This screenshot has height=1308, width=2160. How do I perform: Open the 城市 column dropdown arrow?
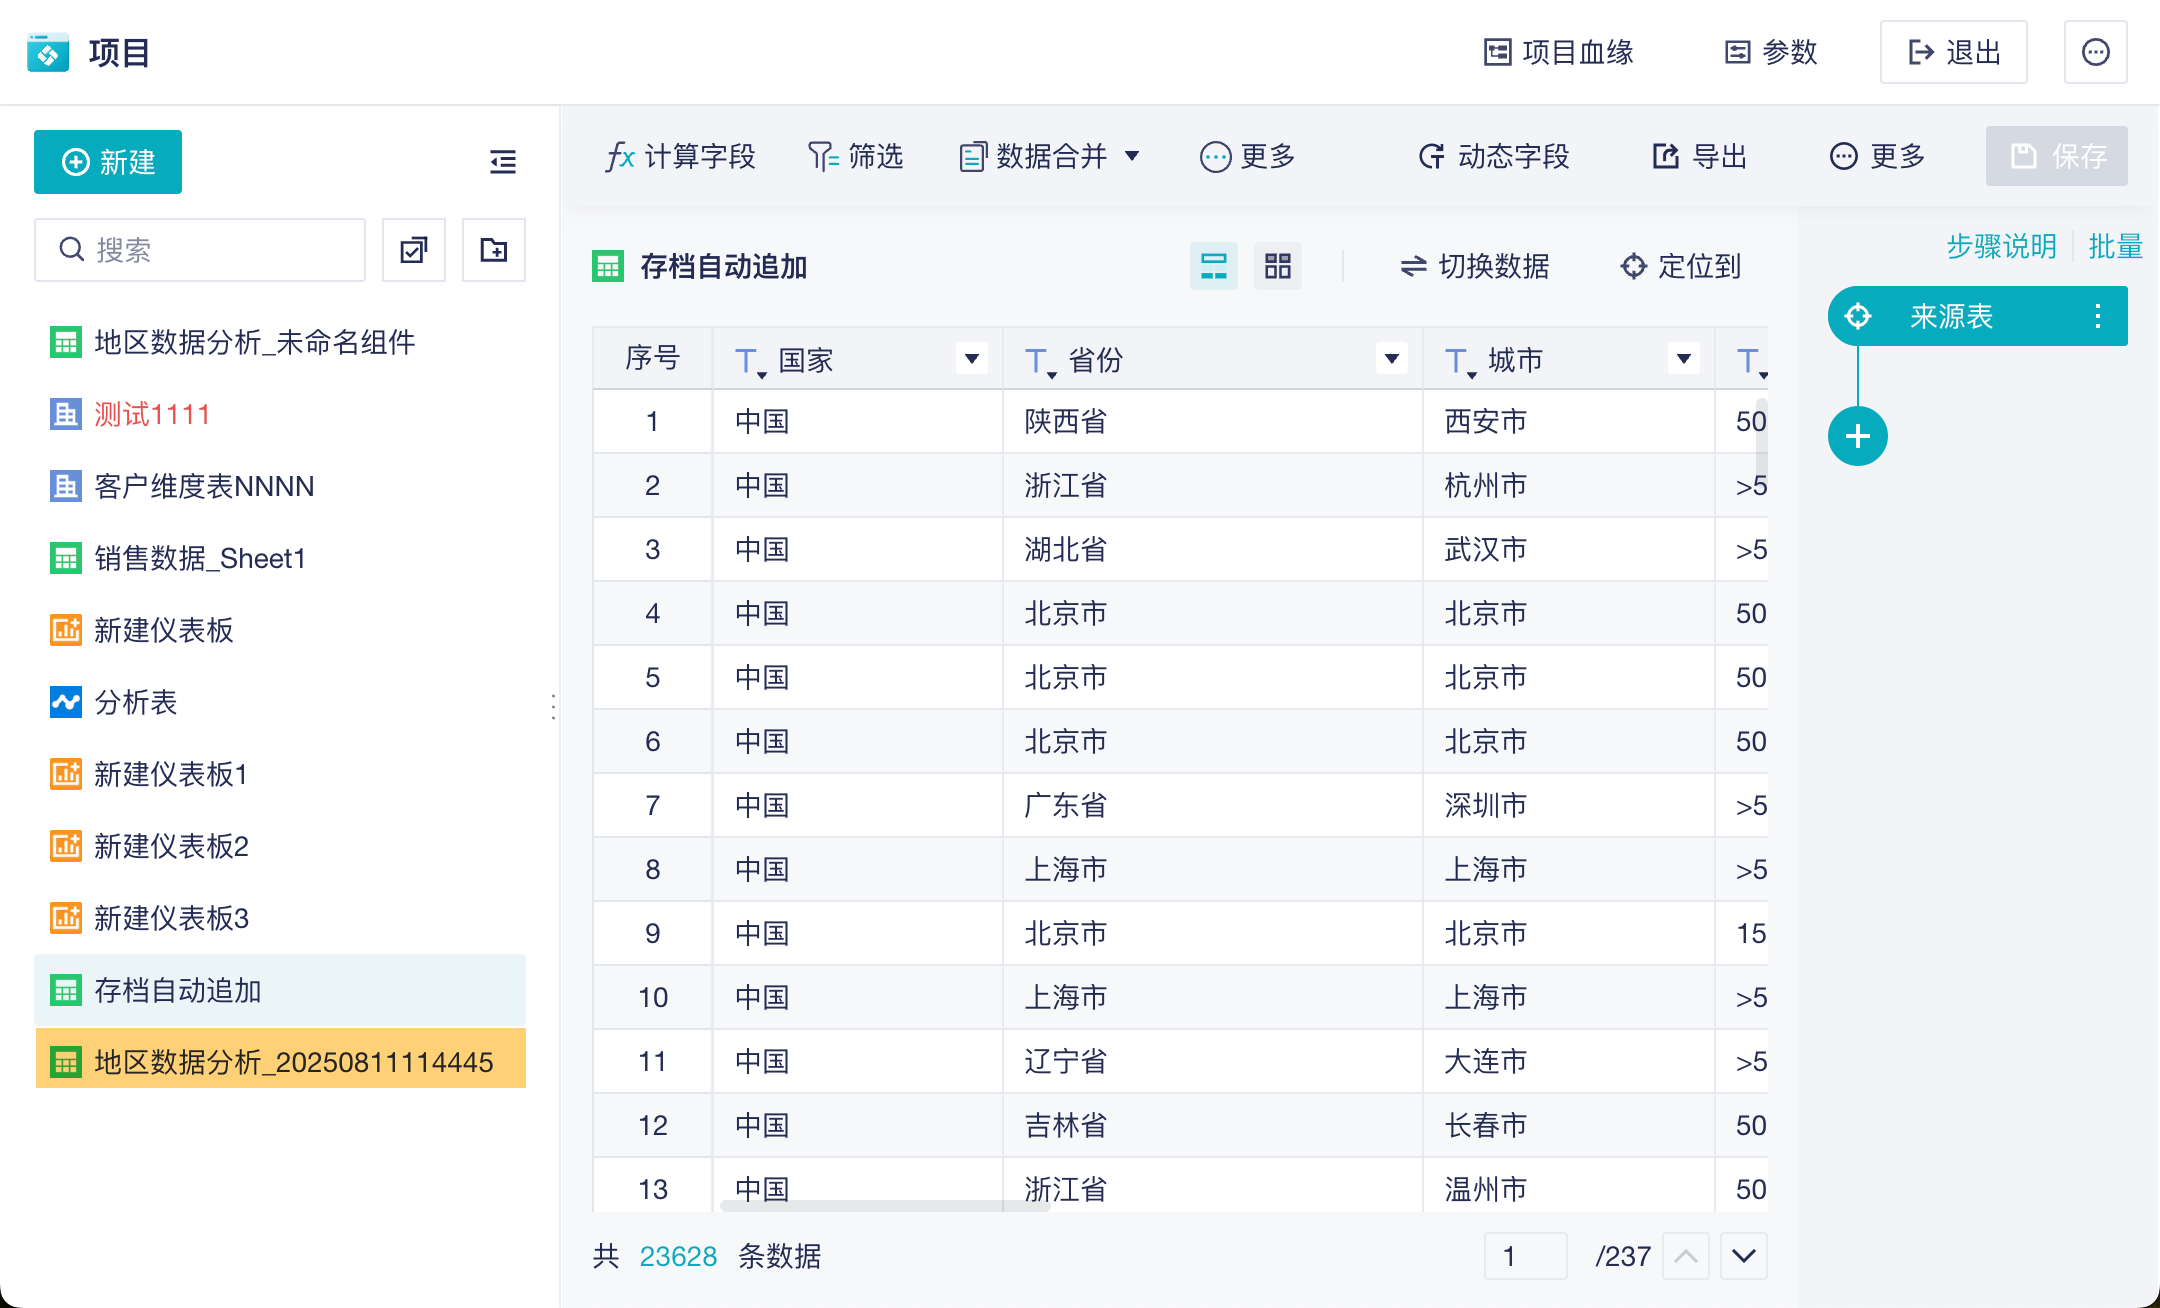(x=1683, y=359)
